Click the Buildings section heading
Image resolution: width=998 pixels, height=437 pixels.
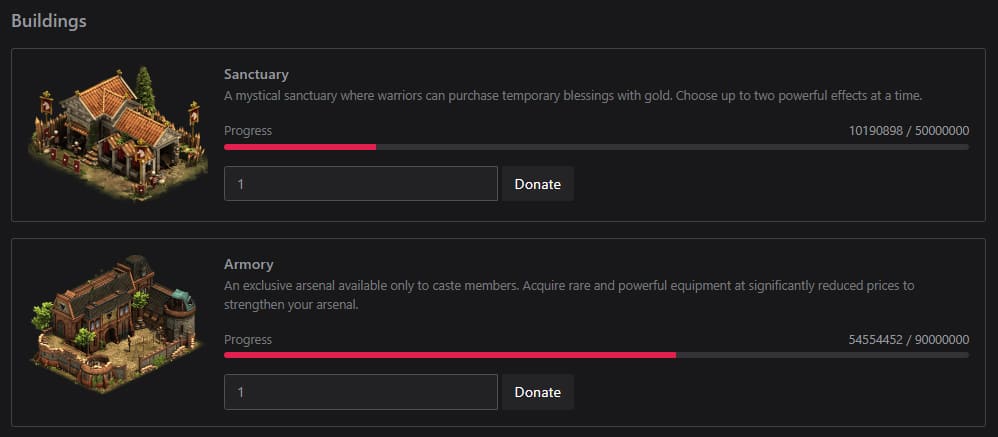coord(49,21)
